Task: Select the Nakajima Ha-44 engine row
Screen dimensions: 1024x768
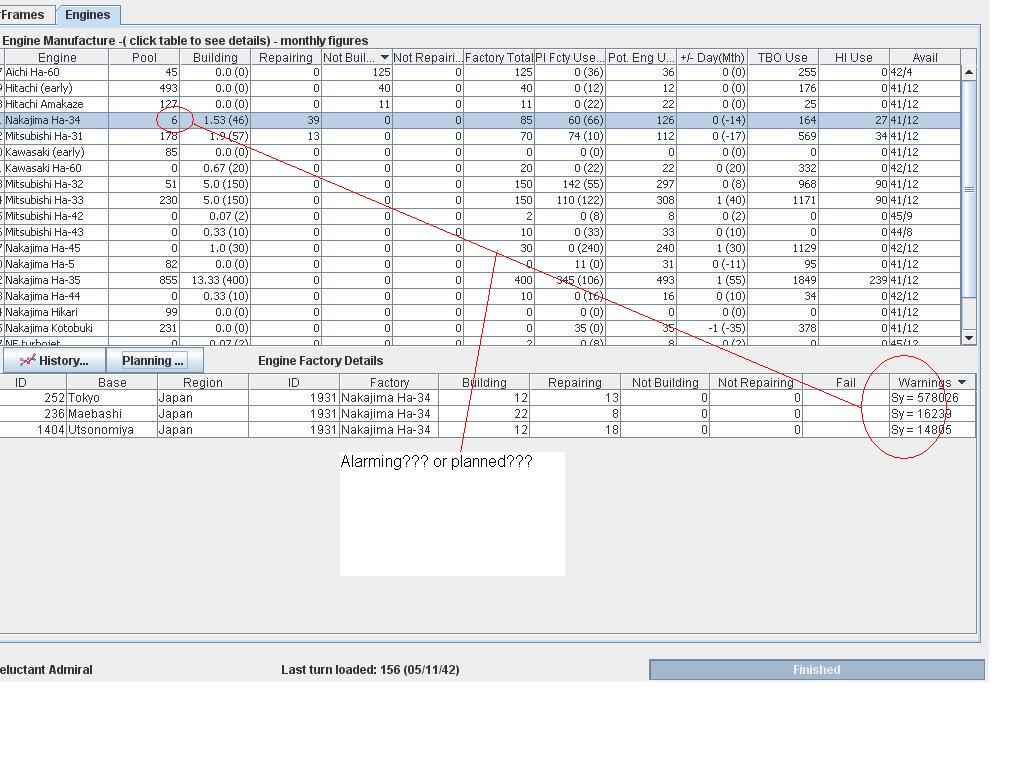Action: point(480,296)
